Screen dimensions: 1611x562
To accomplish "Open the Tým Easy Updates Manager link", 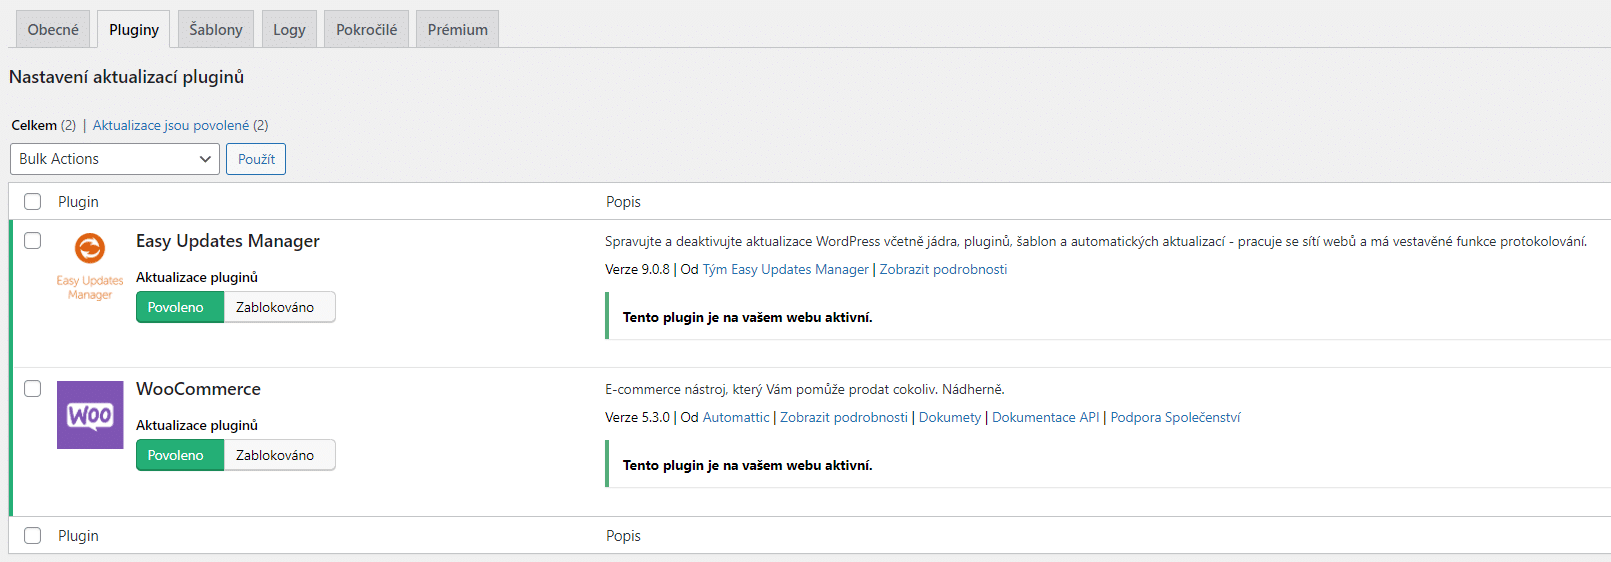I will pyautogui.click(x=786, y=269).
